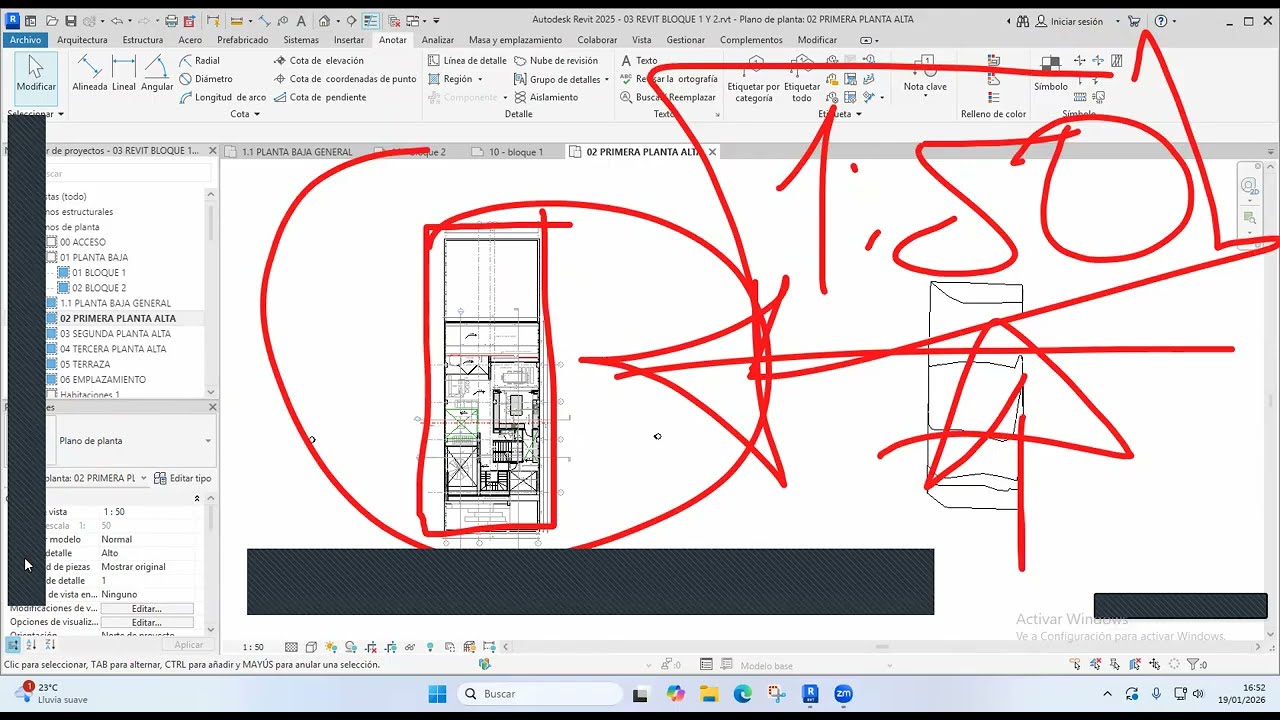Switch to the Estructura ribbon tab

[x=143, y=40]
